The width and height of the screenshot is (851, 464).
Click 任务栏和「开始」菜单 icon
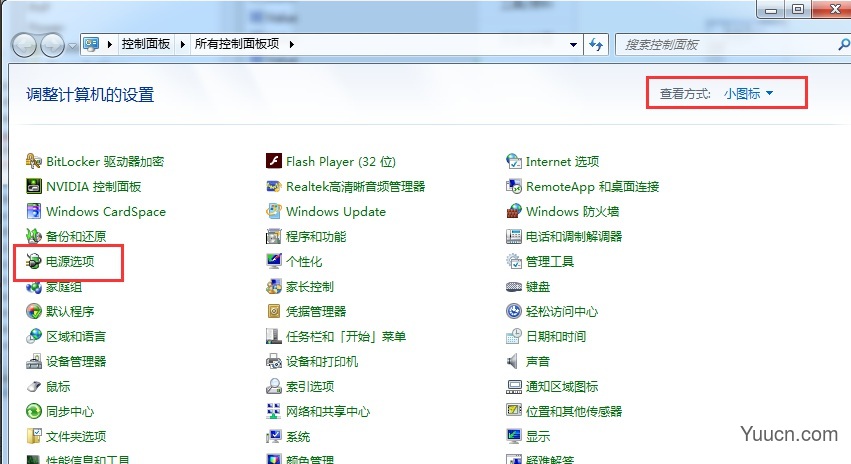coord(274,336)
